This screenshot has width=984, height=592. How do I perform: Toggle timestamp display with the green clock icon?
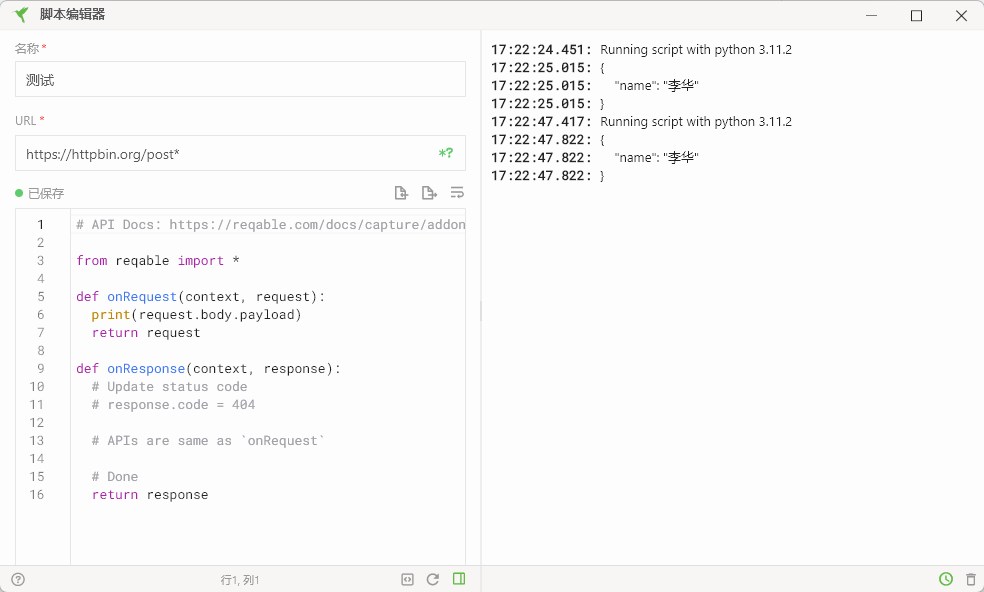(x=945, y=579)
